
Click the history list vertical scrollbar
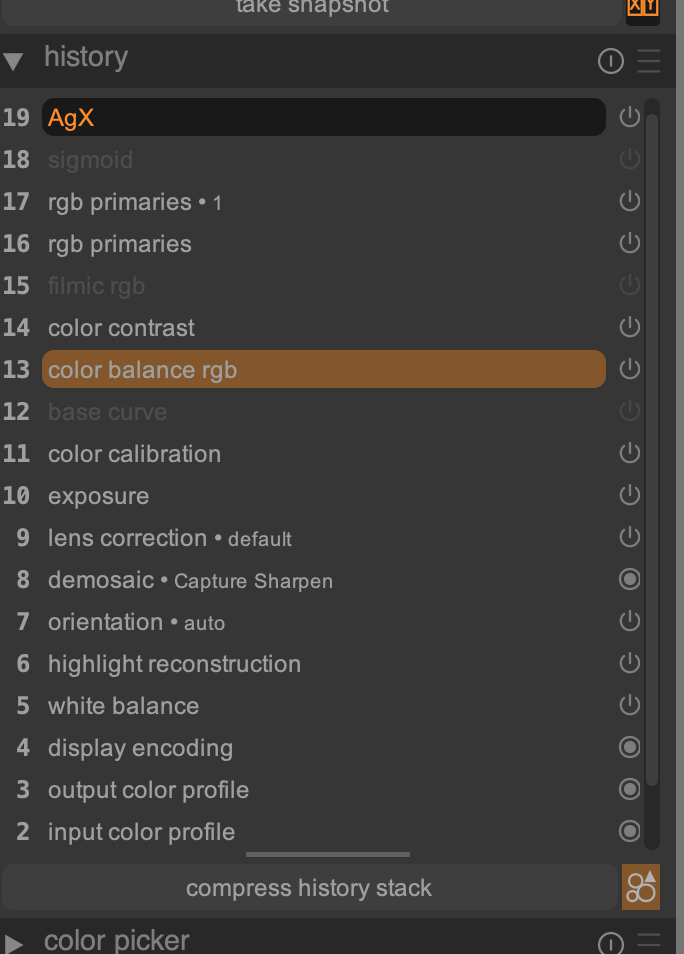click(652, 450)
